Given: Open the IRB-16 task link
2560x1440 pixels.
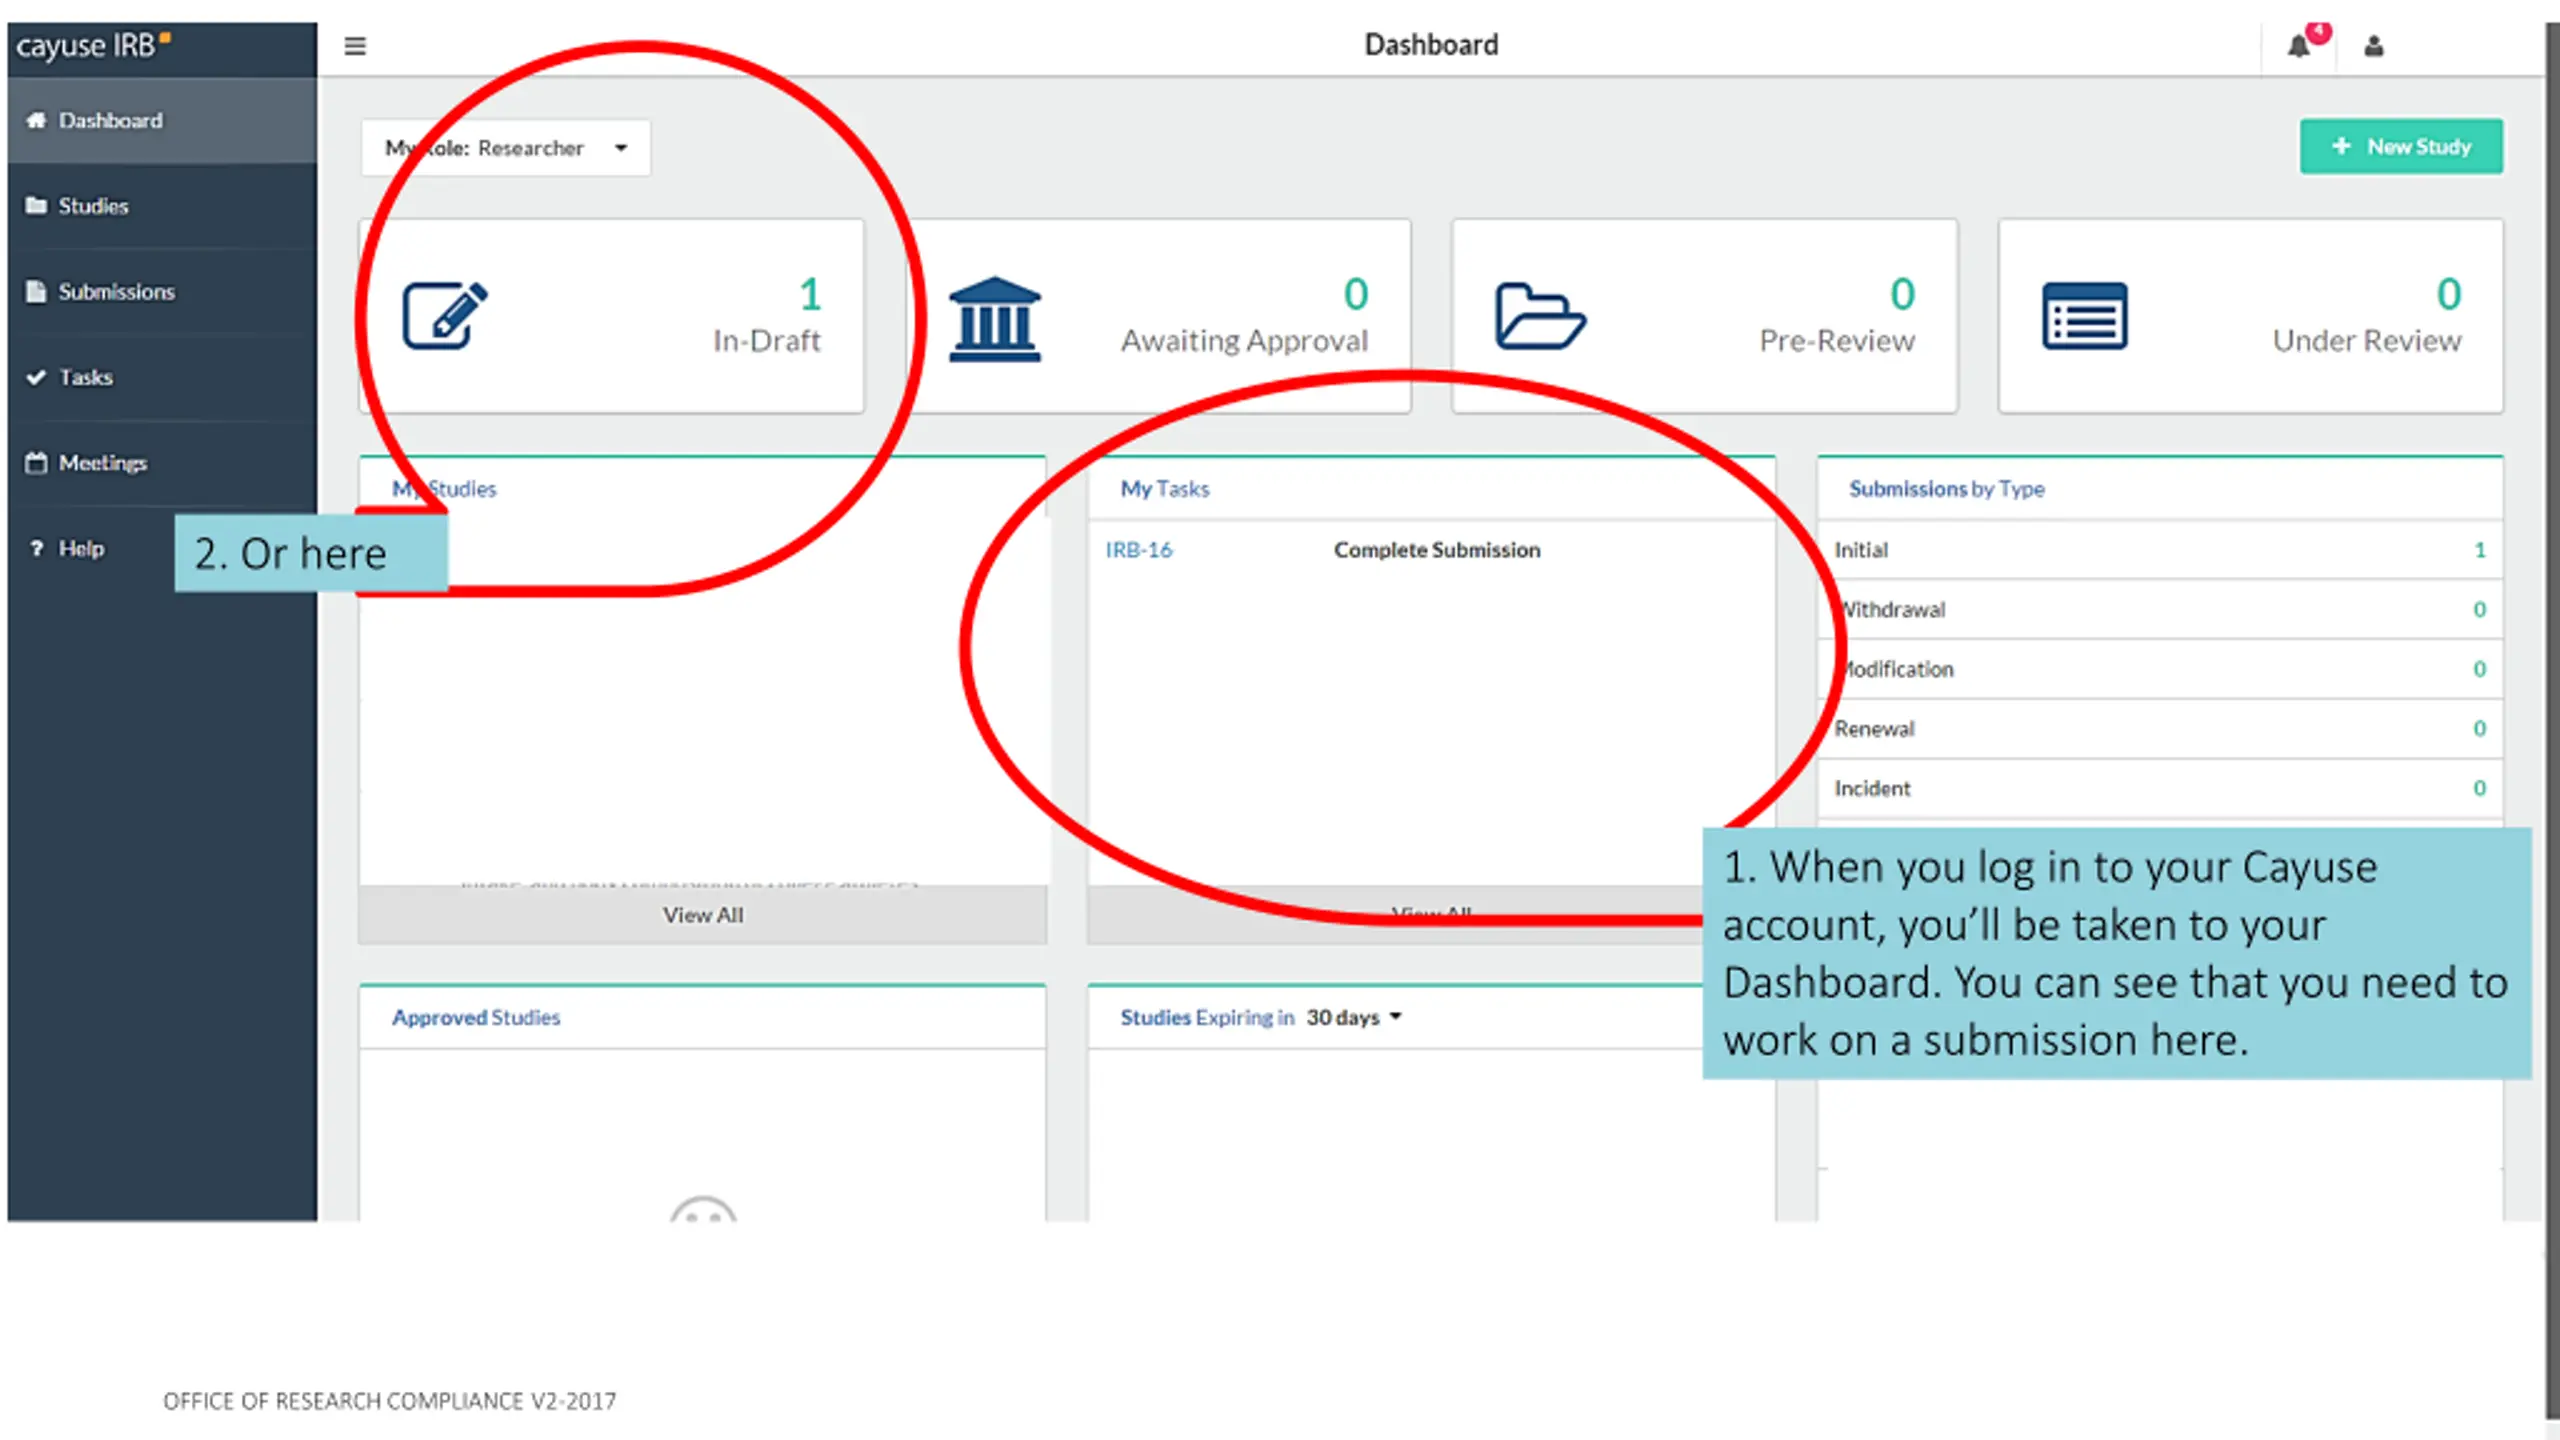Looking at the screenshot, I should [1138, 549].
